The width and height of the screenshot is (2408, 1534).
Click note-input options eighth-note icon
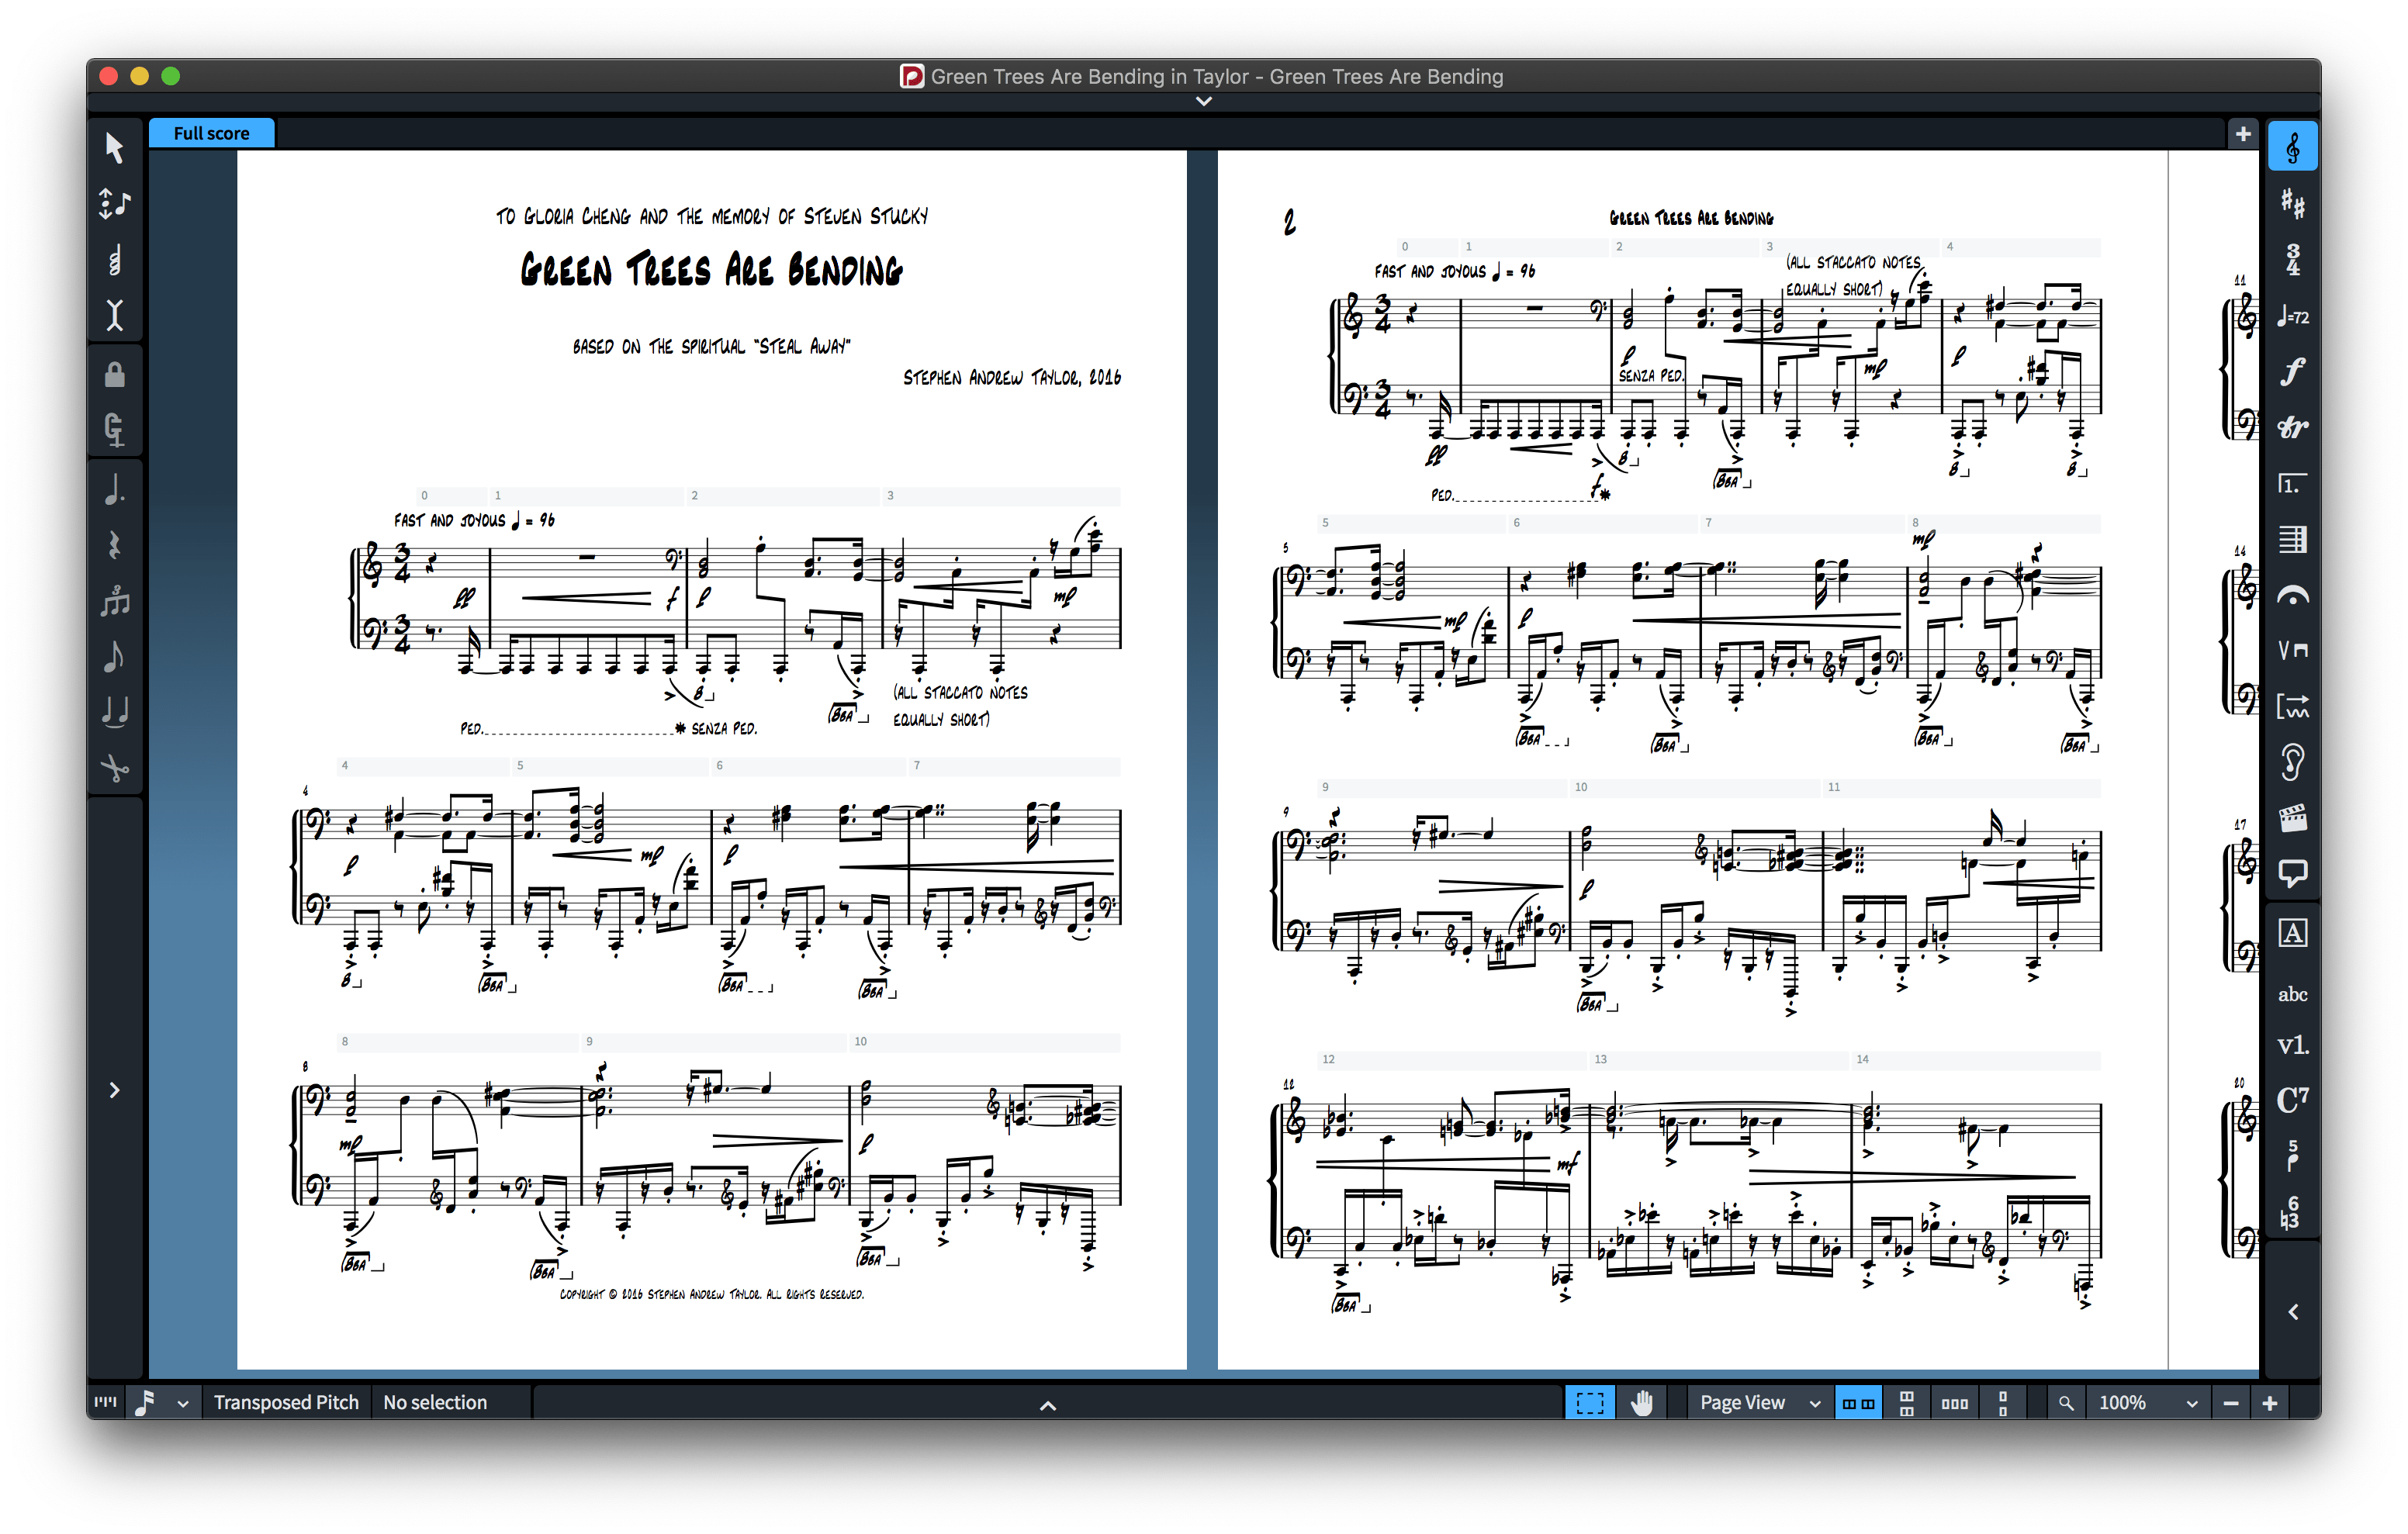click(x=145, y=1402)
